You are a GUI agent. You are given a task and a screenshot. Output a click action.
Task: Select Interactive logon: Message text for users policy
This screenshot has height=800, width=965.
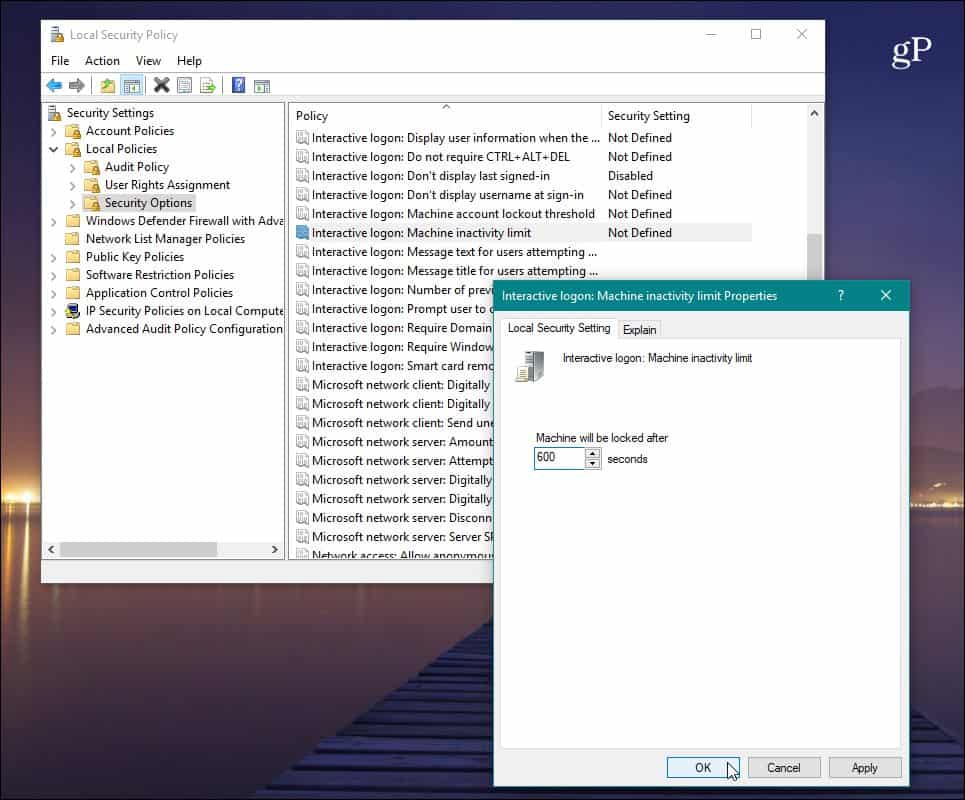(x=454, y=252)
